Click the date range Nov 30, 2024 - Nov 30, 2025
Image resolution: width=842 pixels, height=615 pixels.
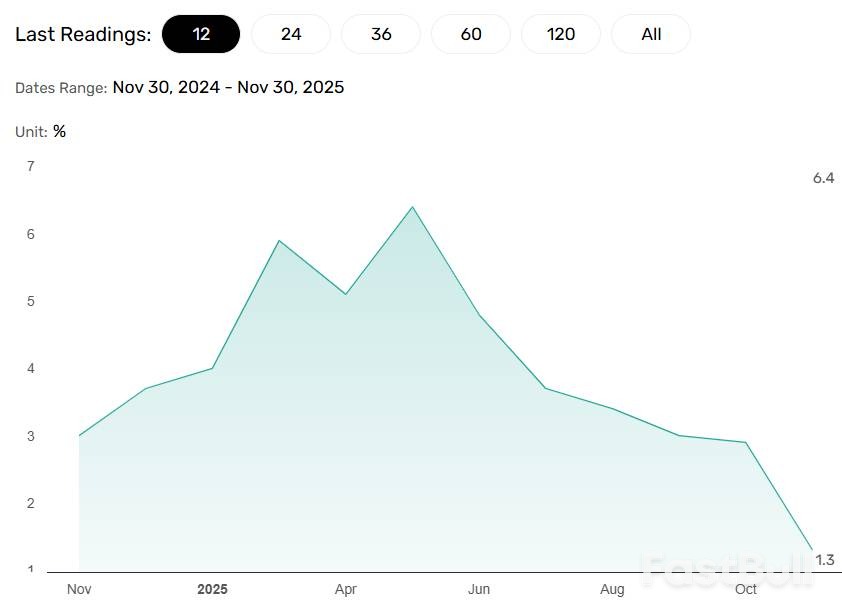coord(228,87)
